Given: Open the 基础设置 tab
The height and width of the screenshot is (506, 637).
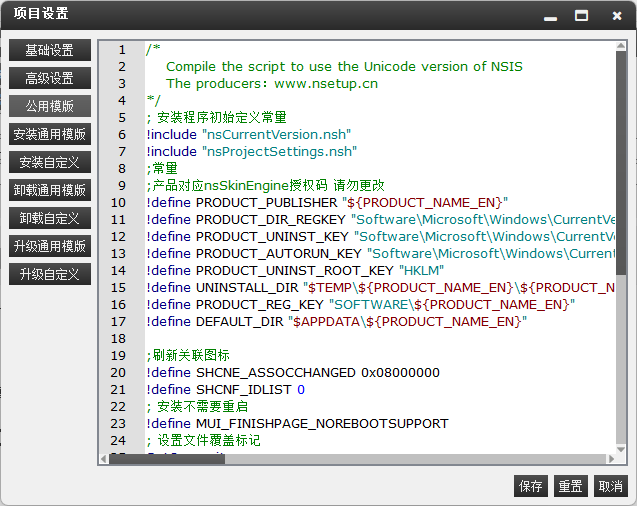Looking at the screenshot, I should [50, 50].
